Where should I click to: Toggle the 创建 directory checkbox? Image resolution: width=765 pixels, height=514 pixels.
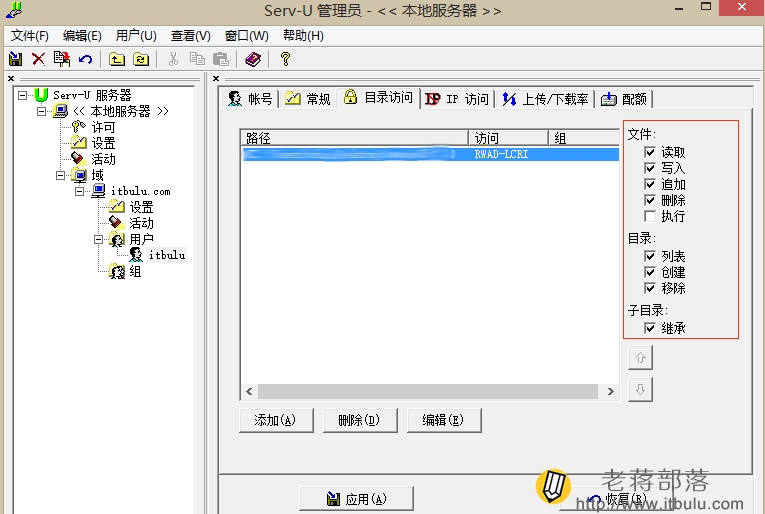(650, 272)
